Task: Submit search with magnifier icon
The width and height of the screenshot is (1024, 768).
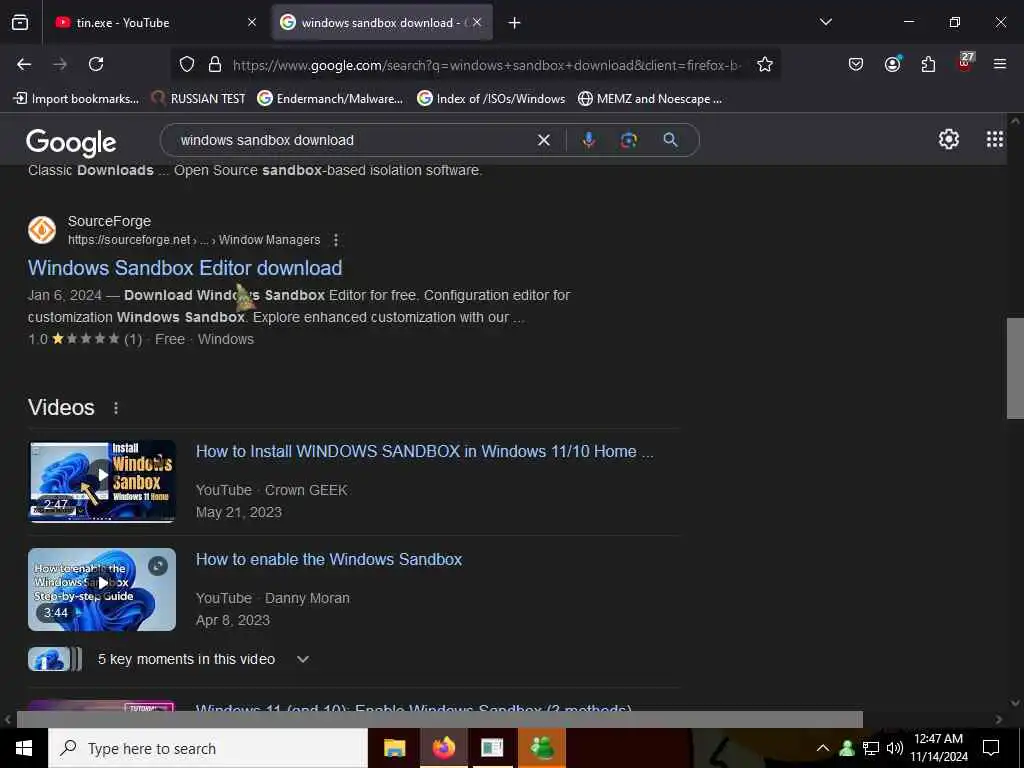Action: click(671, 140)
